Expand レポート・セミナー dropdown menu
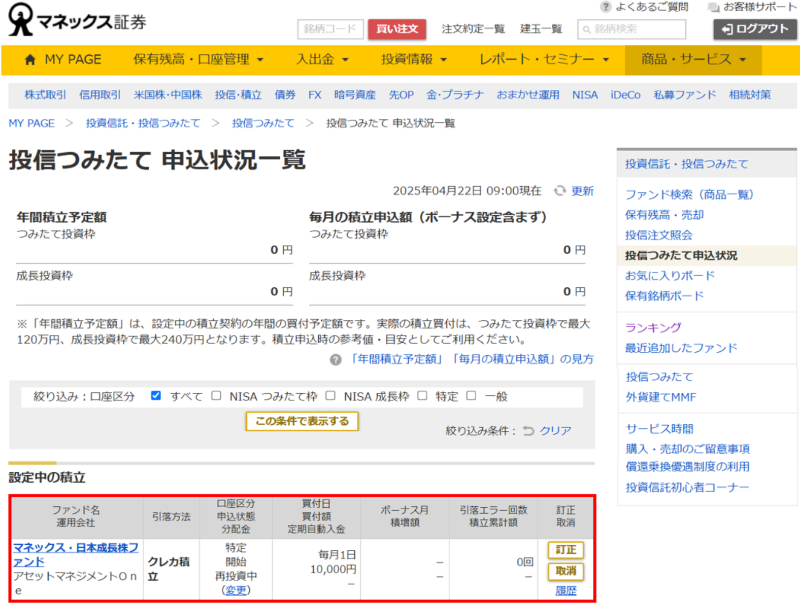The width and height of the screenshot is (800, 608). click(x=544, y=60)
